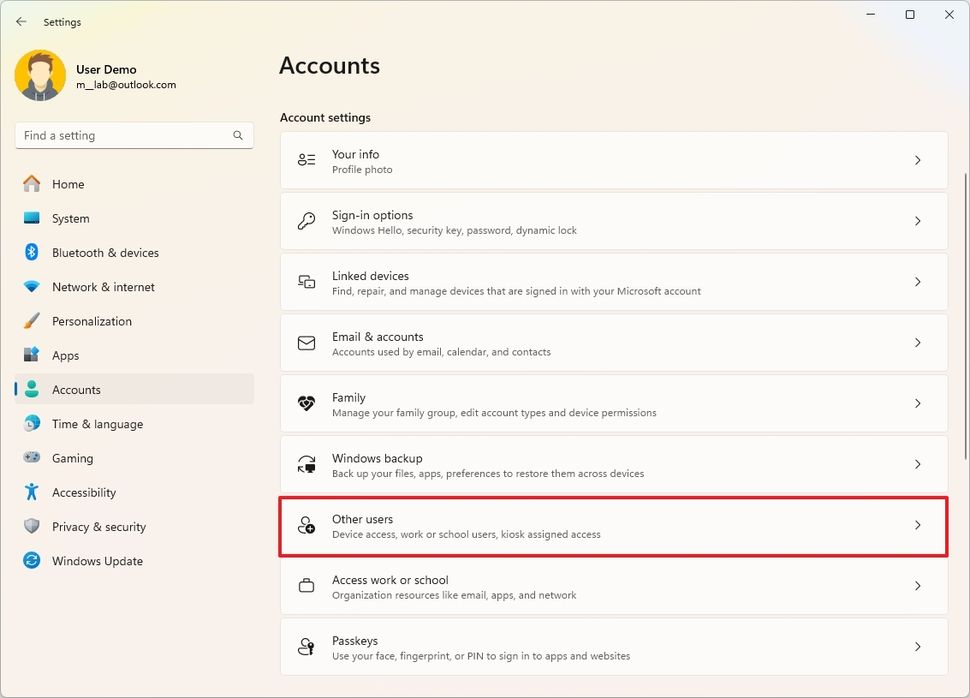Click the vertical scrollbar on right

point(965,316)
